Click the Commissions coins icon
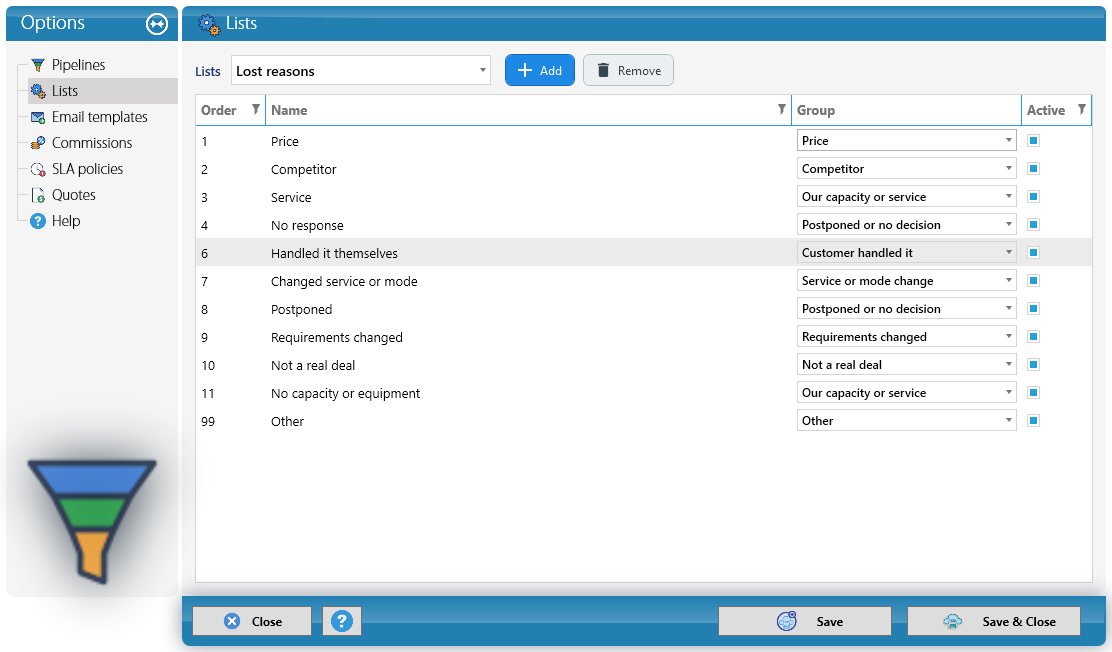The image size is (1112, 652). tap(38, 143)
